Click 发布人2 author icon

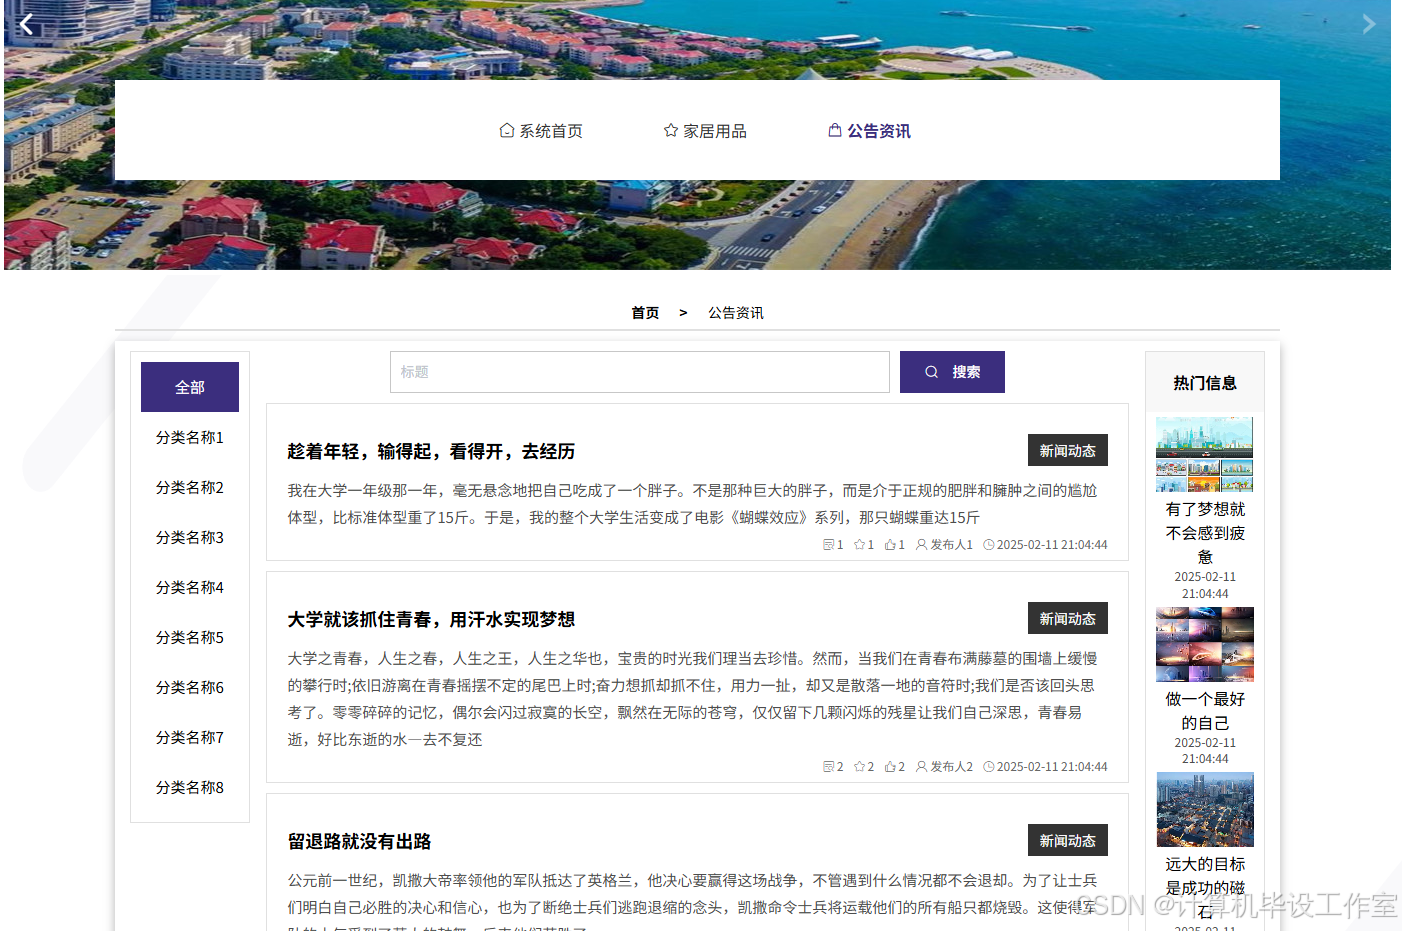(x=921, y=767)
